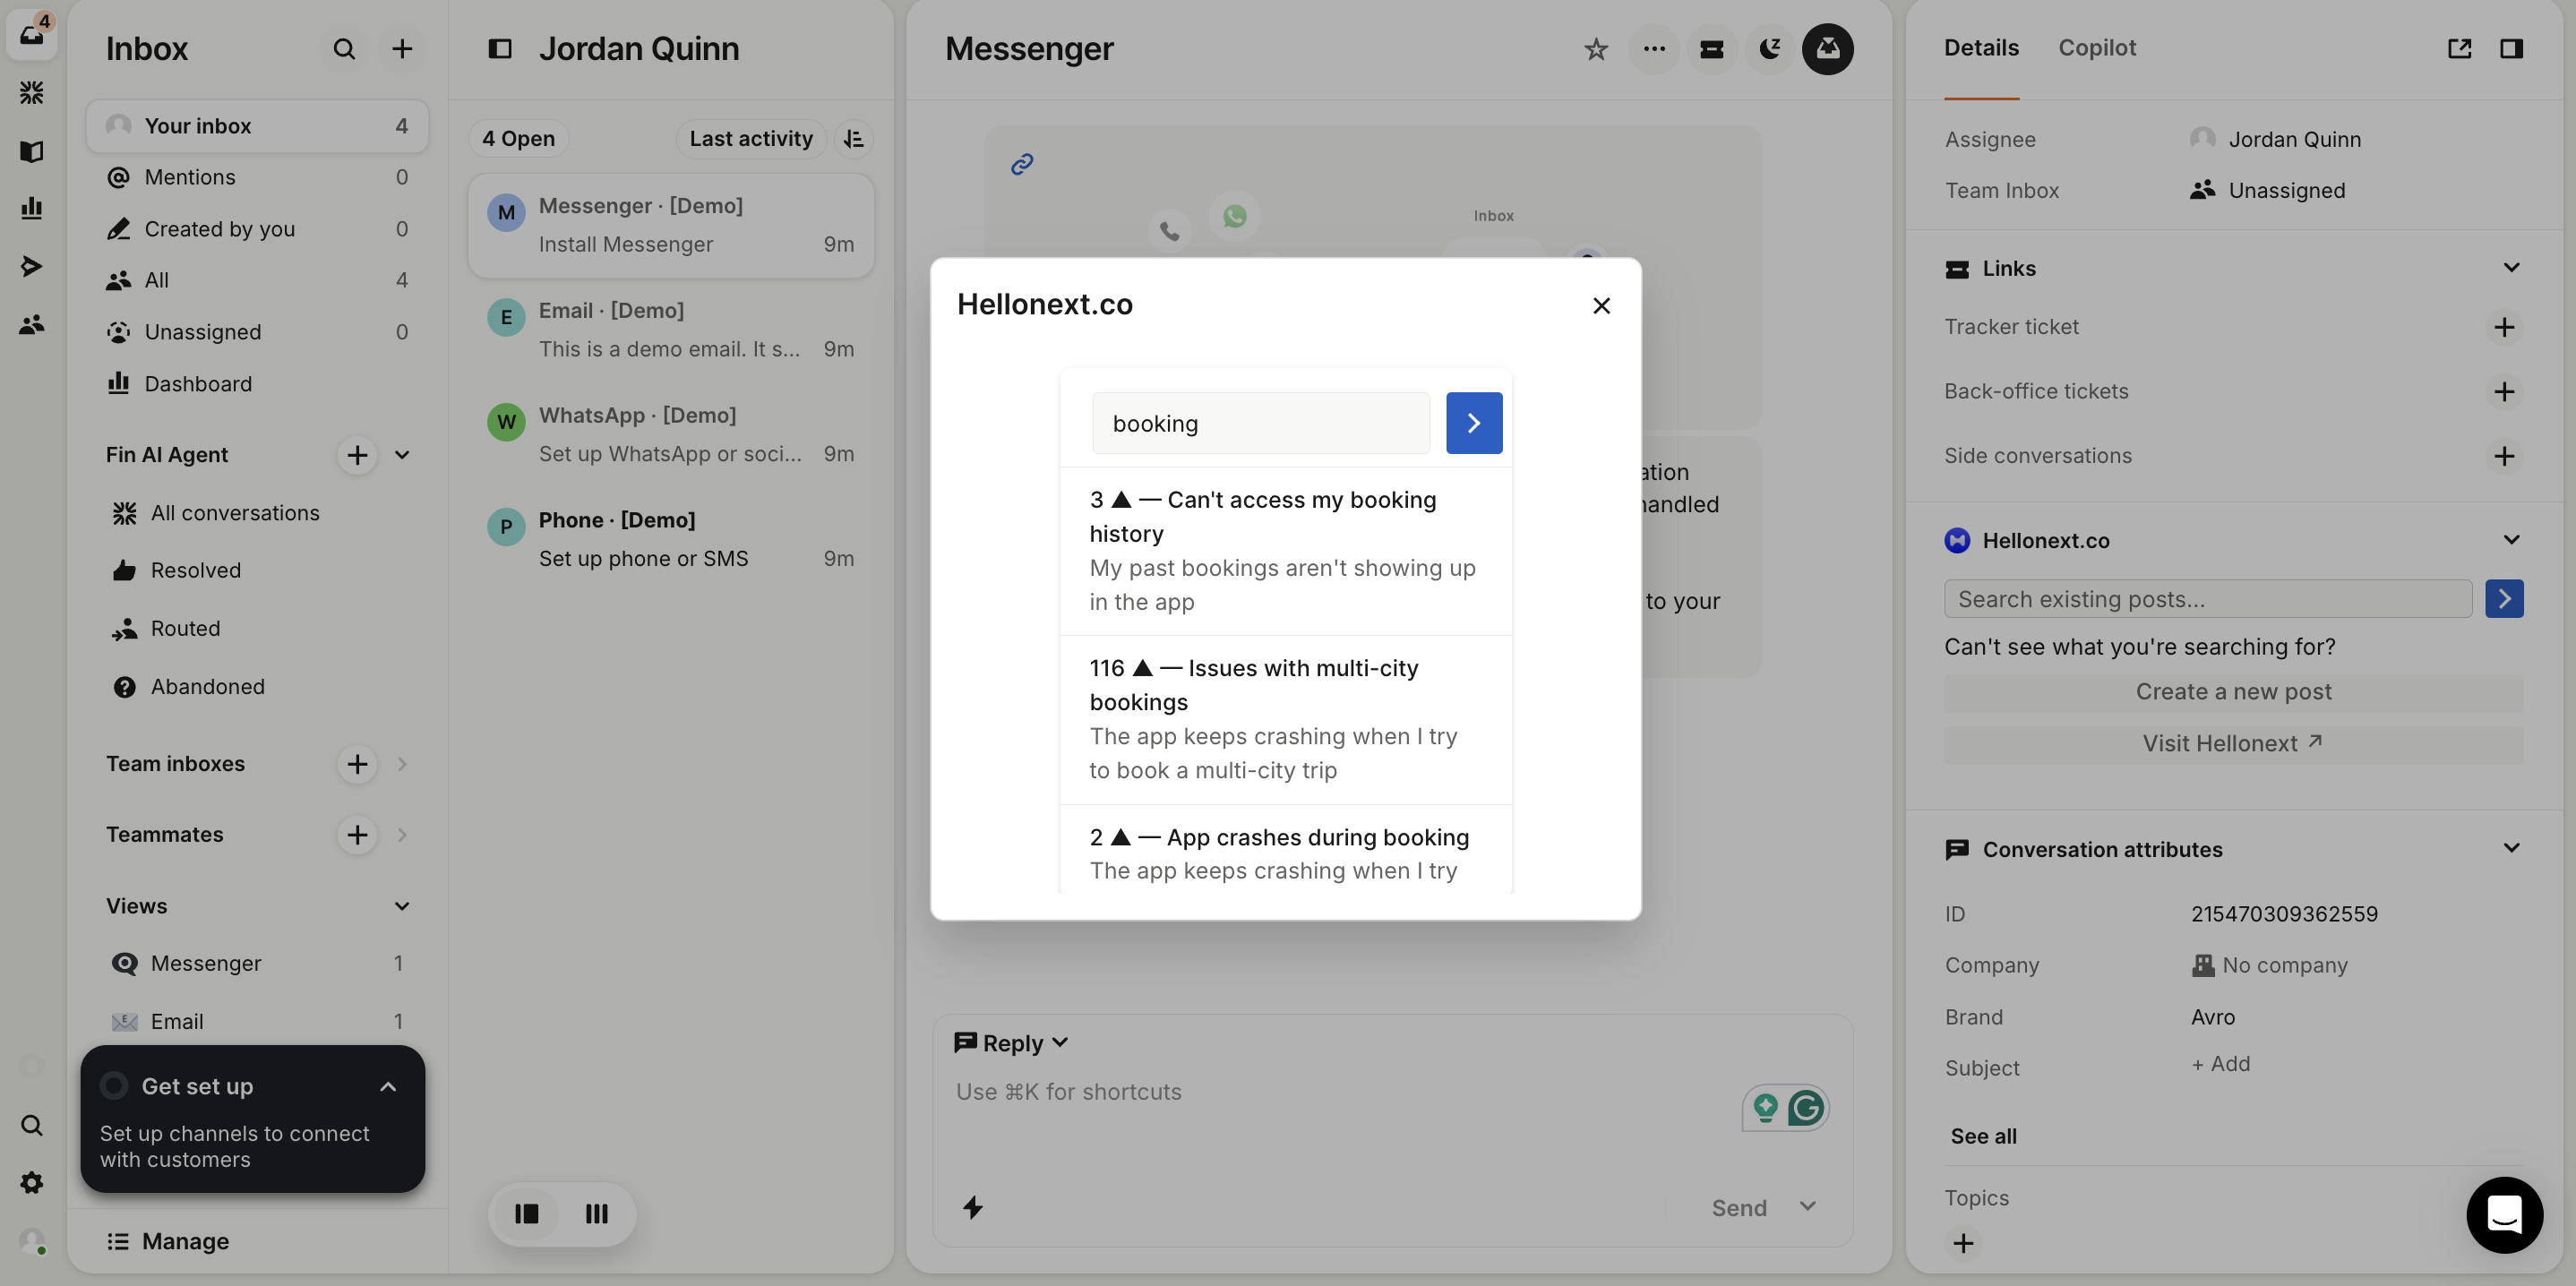The height and width of the screenshot is (1286, 2576).
Task: Click the link icon in the conversation message
Action: click(x=1022, y=164)
